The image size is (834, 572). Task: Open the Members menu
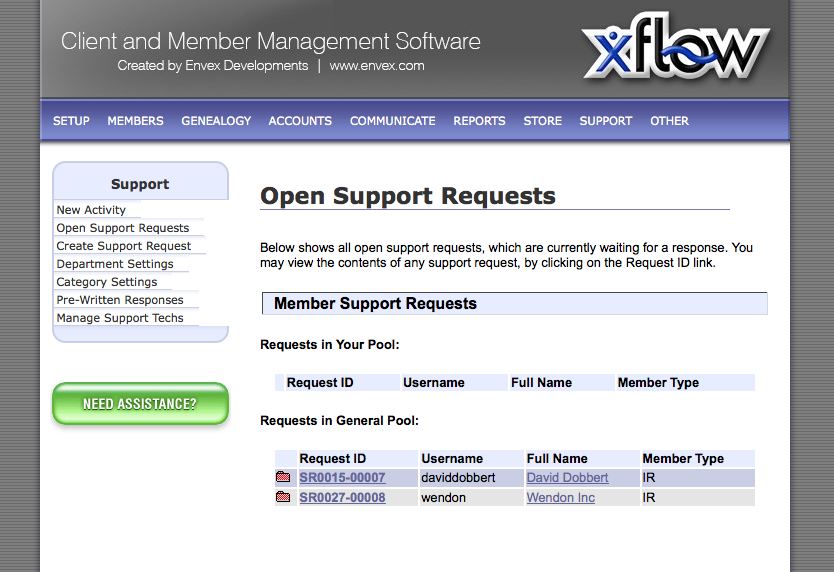pyautogui.click(x=135, y=121)
